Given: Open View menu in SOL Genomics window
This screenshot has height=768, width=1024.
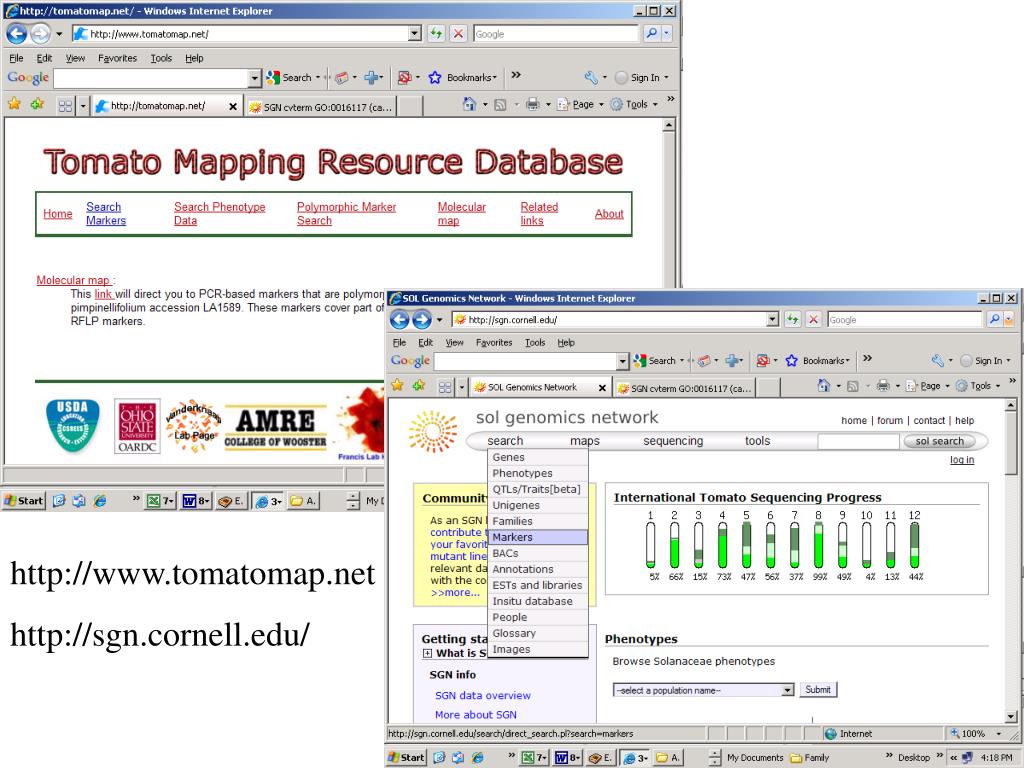Looking at the screenshot, I should point(455,342).
